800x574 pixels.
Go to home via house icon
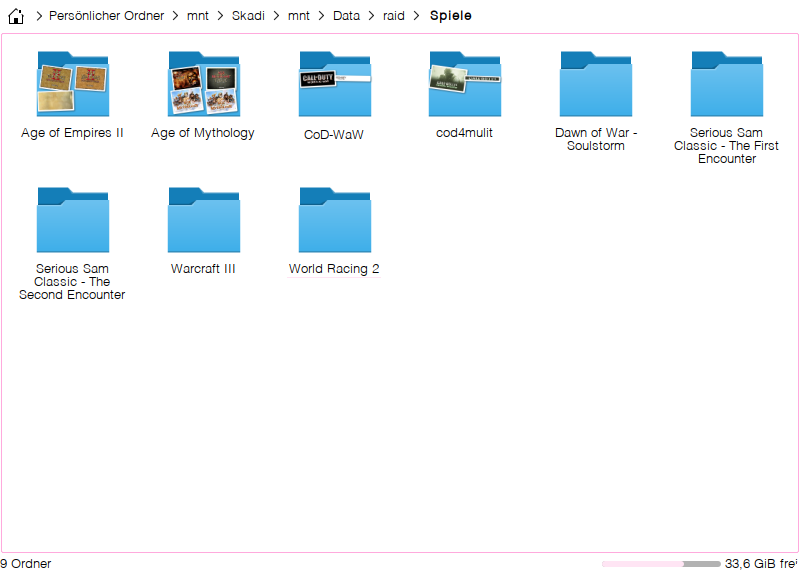tap(16, 16)
